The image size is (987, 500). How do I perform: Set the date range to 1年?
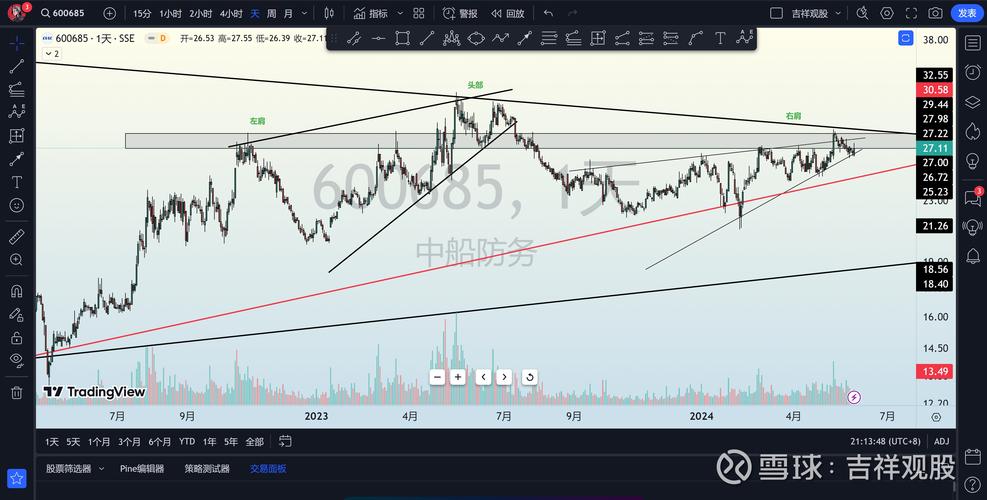point(209,441)
